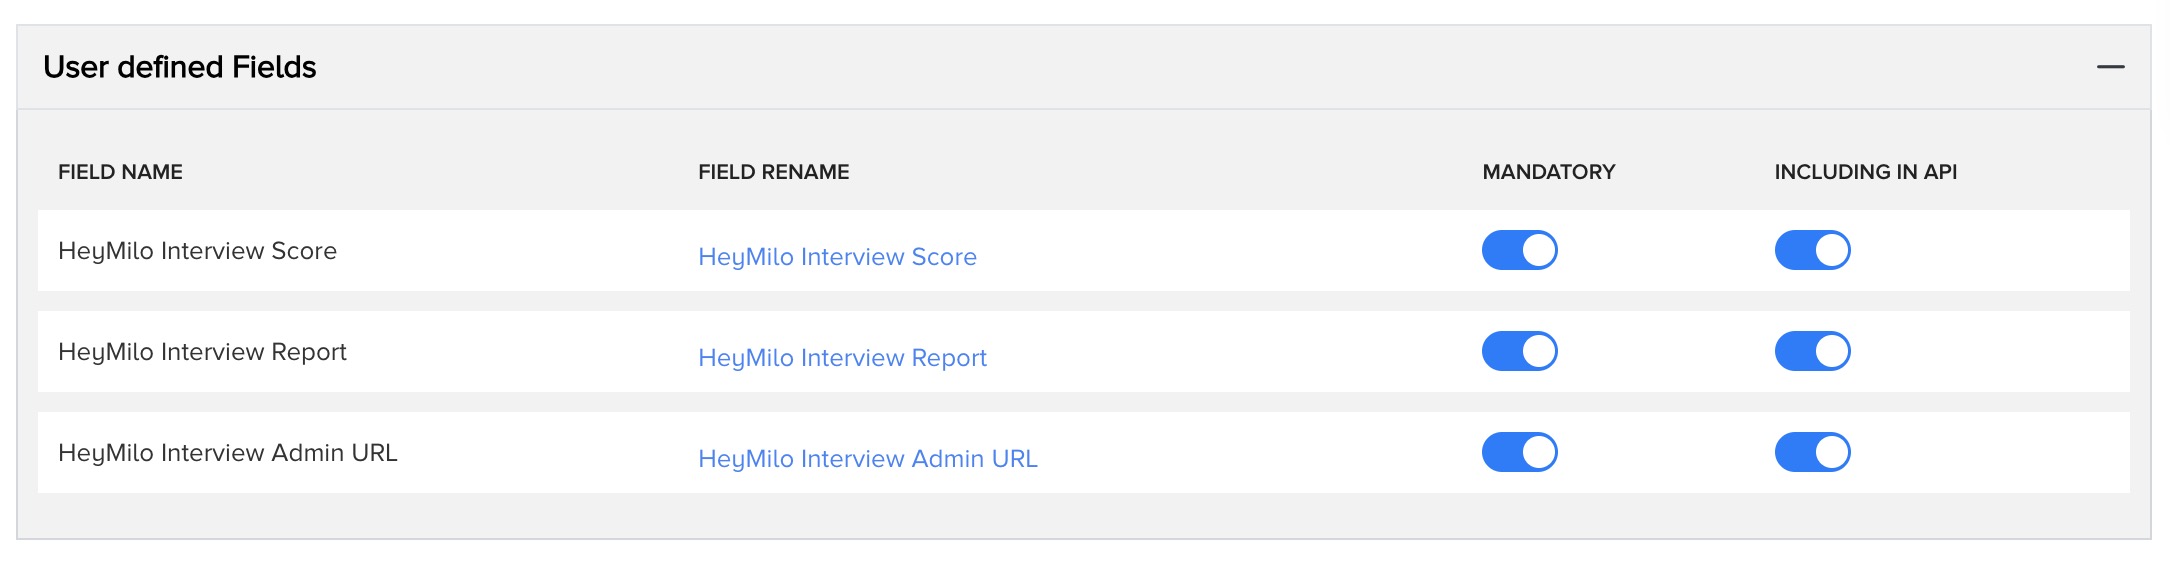This screenshot has height=566, width=2170.
Task: Click the User defined Fields title
Action: click(x=180, y=67)
